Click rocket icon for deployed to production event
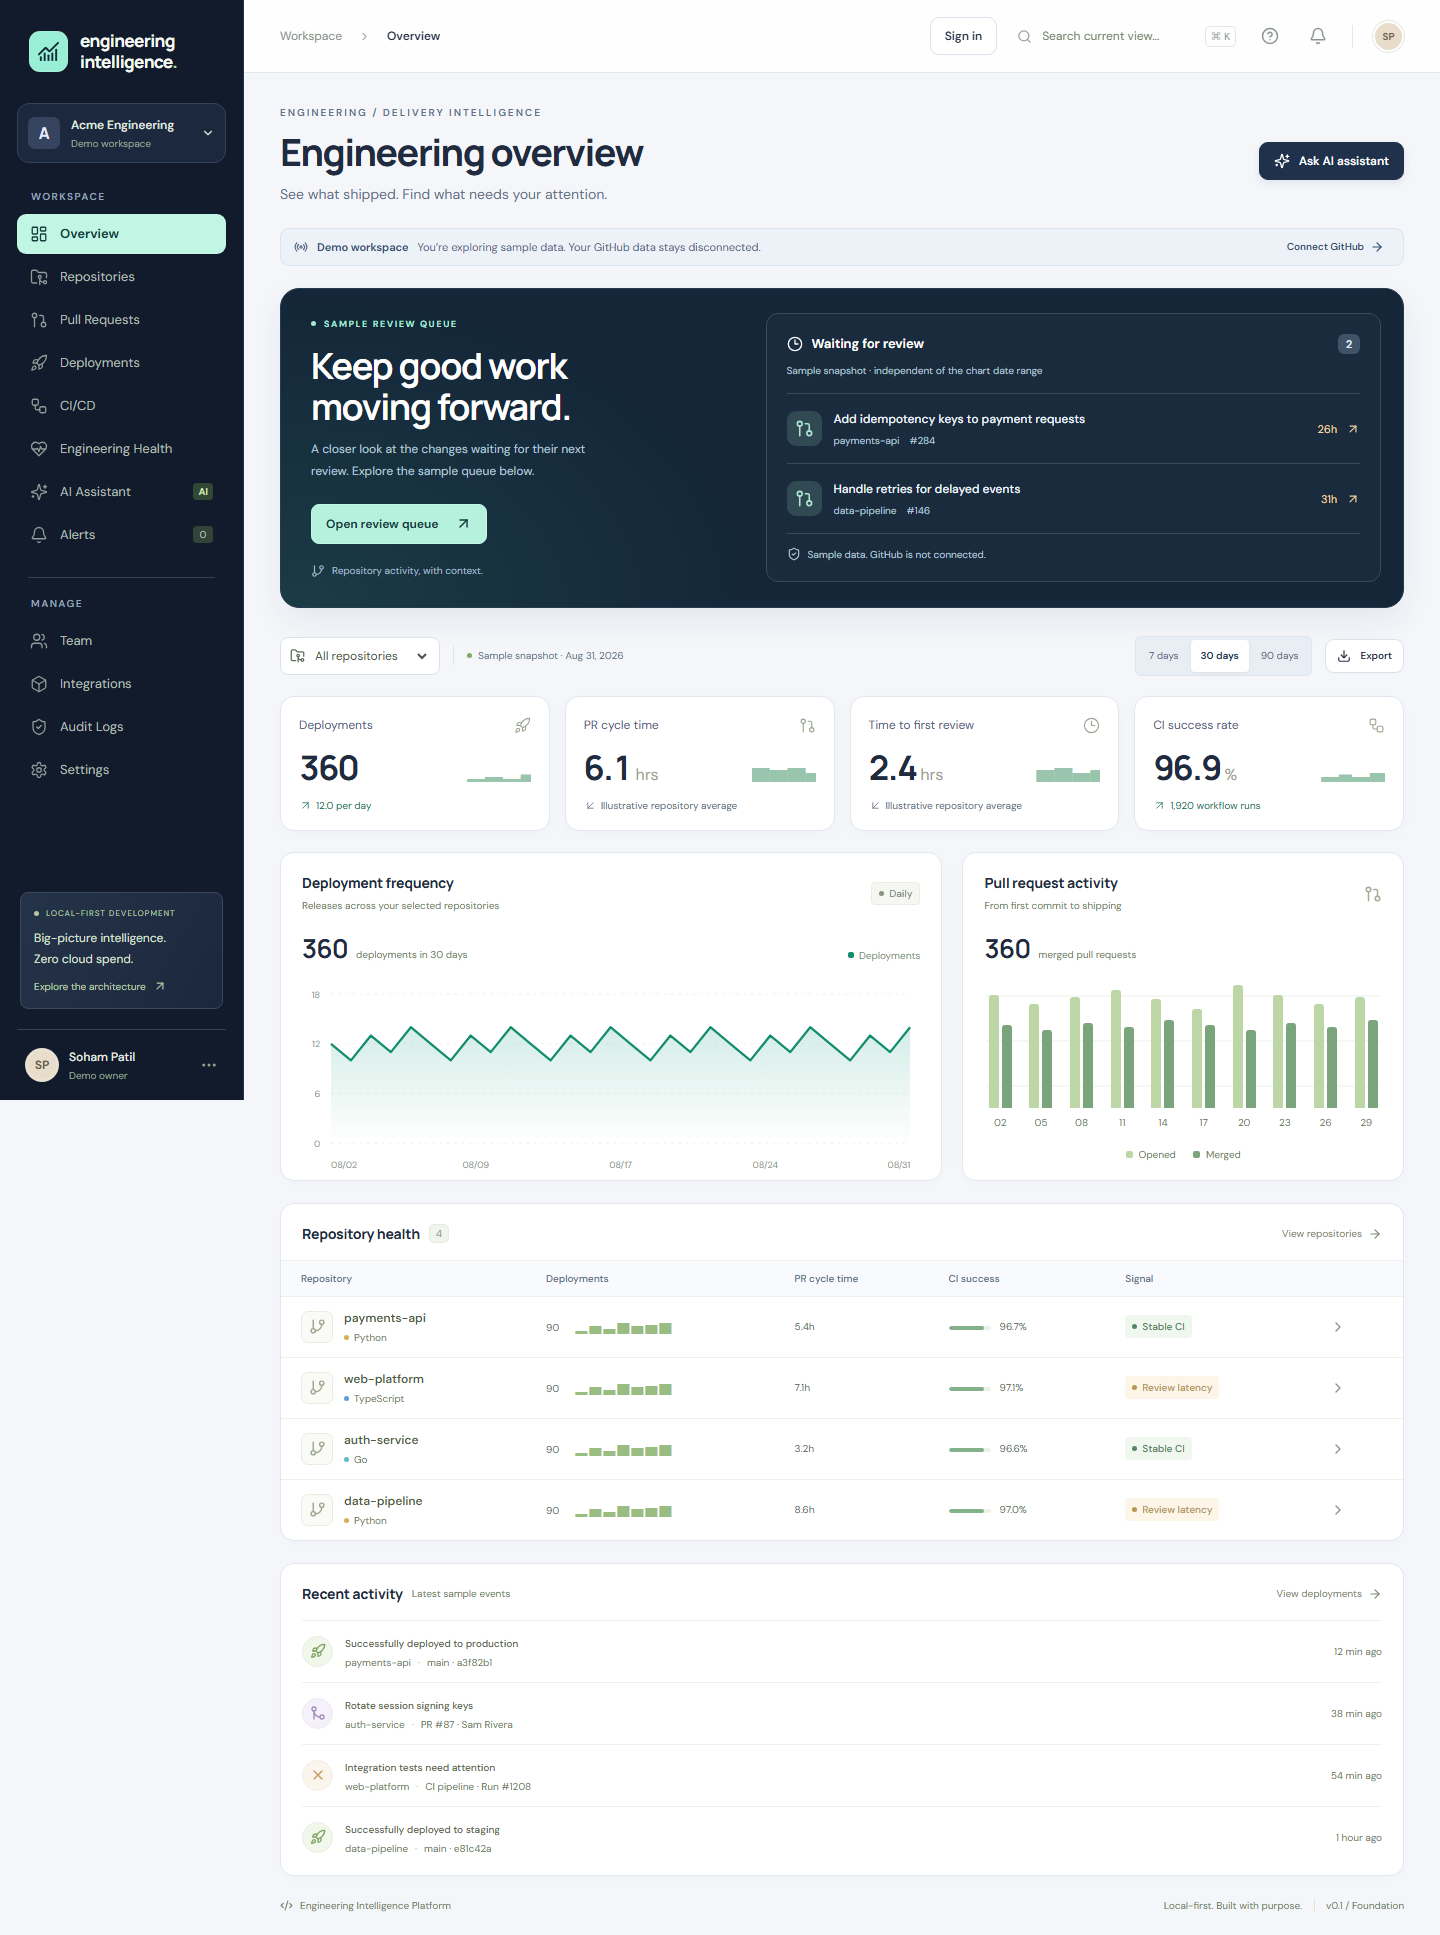This screenshot has width=1440, height=1935. coord(318,1651)
